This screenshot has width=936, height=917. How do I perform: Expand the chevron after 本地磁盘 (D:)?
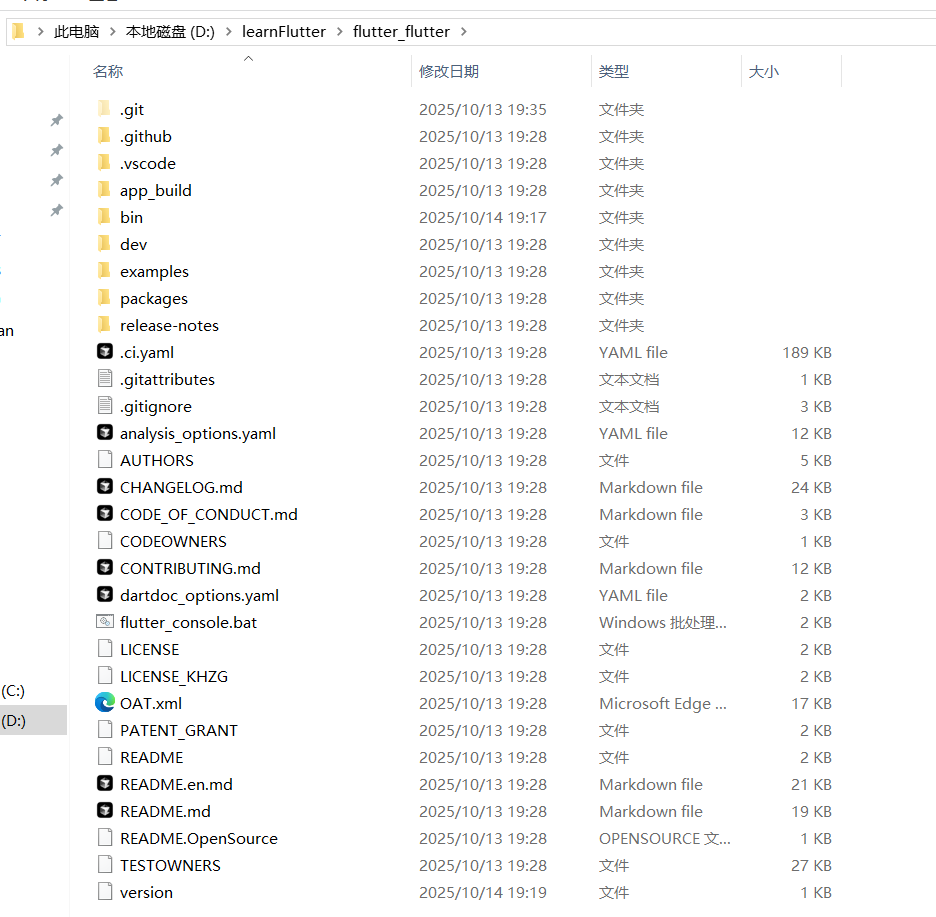click(229, 32)
